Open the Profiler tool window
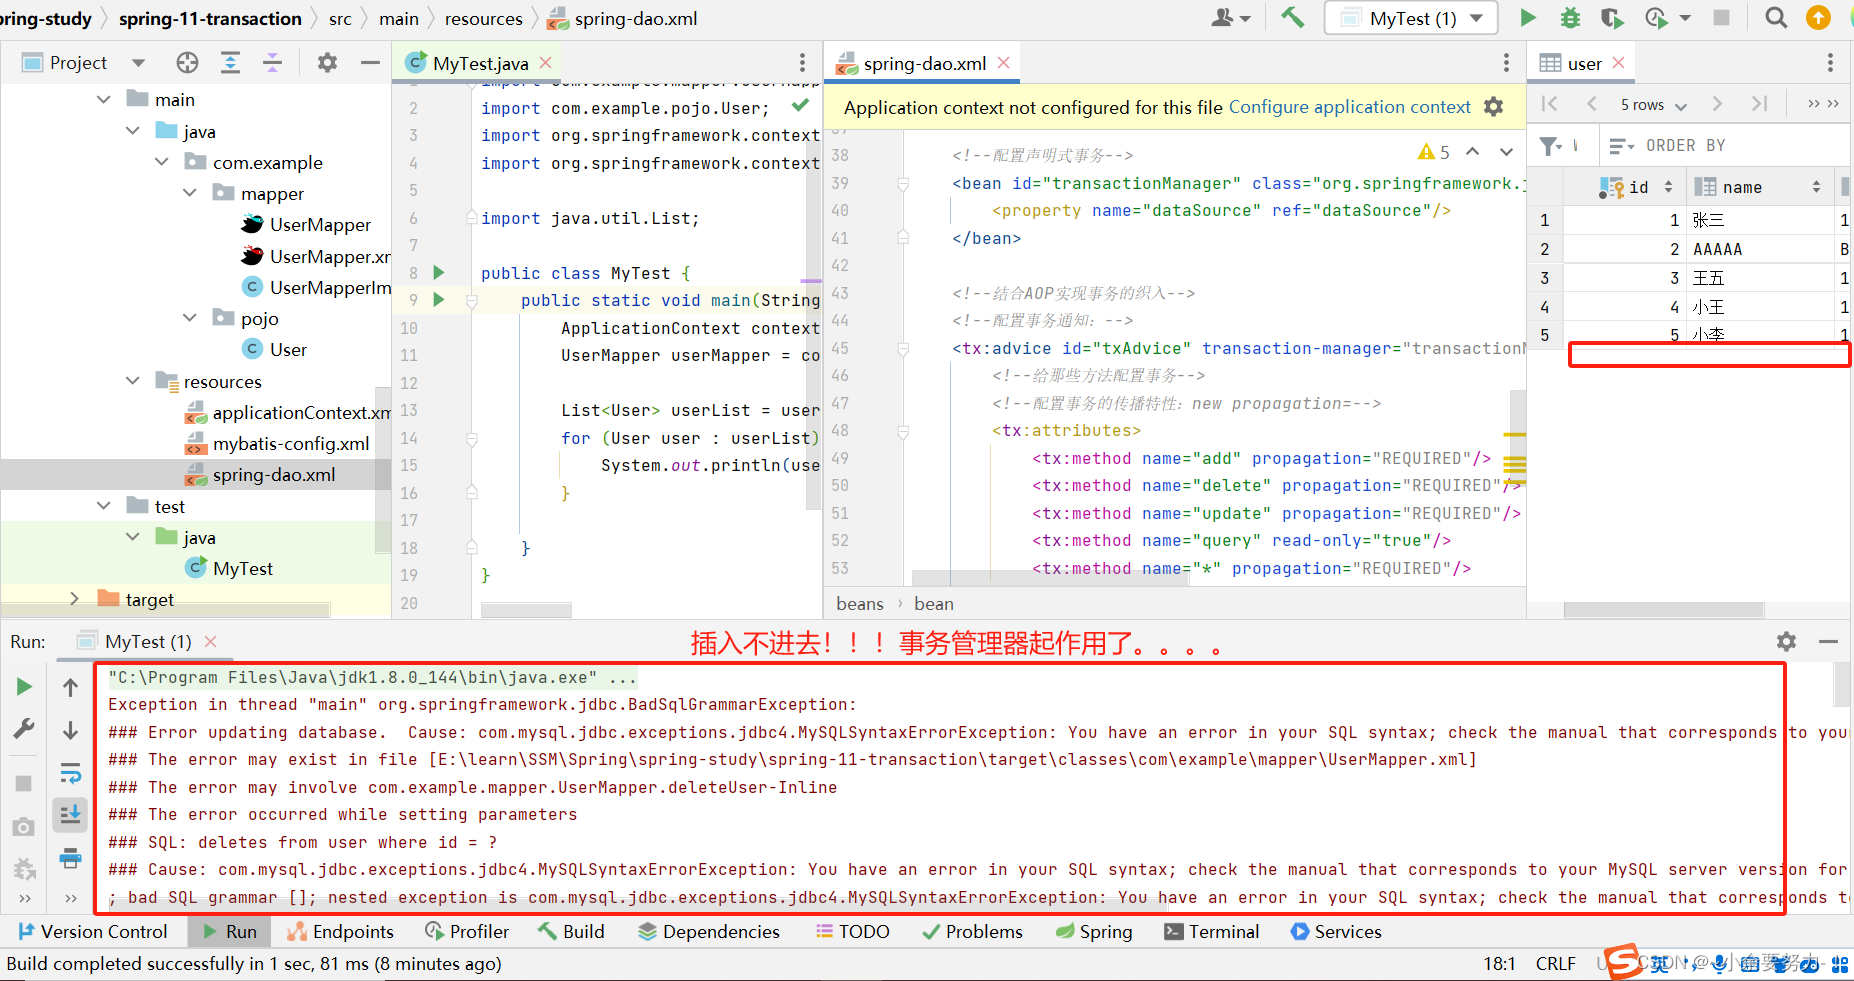Screen dimensions: 1854x981 [467, 931]
